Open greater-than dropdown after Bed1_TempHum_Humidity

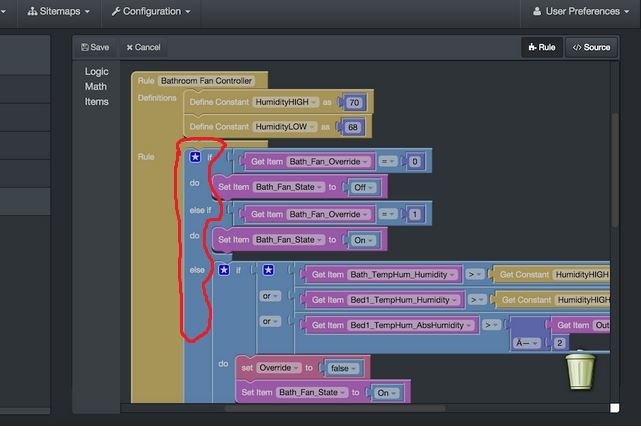pos(477,300)
